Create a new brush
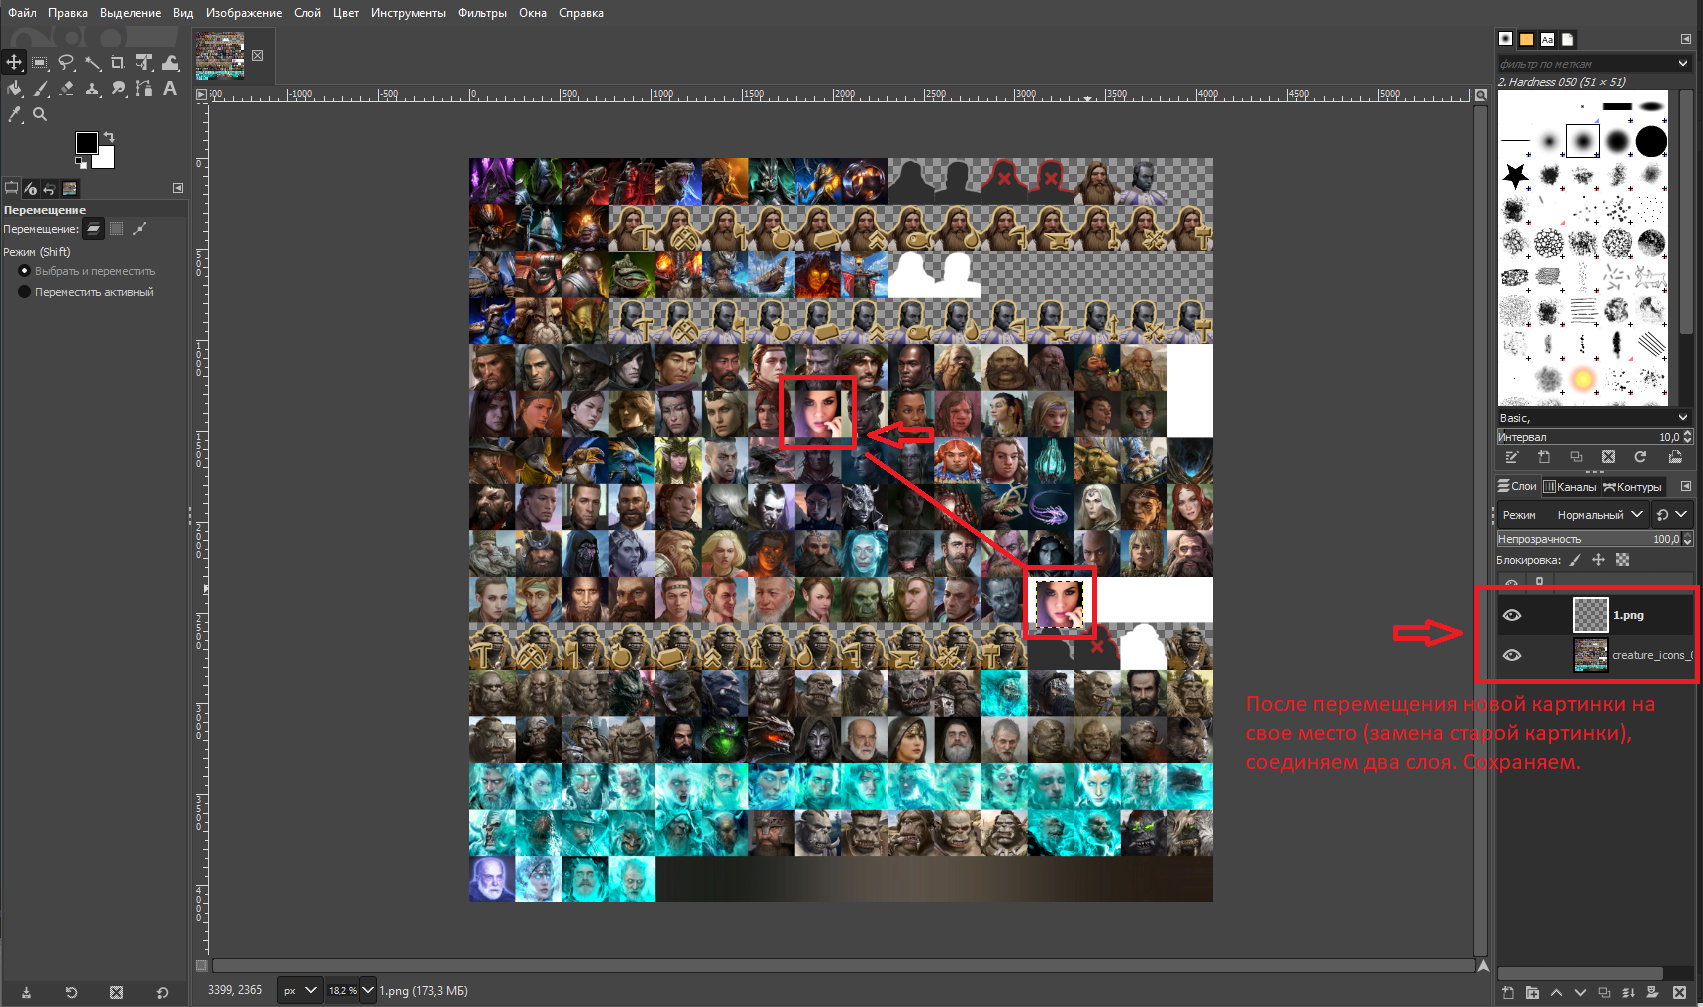This screenshot has height=1007, width=1703. (x=1544, y=457)
